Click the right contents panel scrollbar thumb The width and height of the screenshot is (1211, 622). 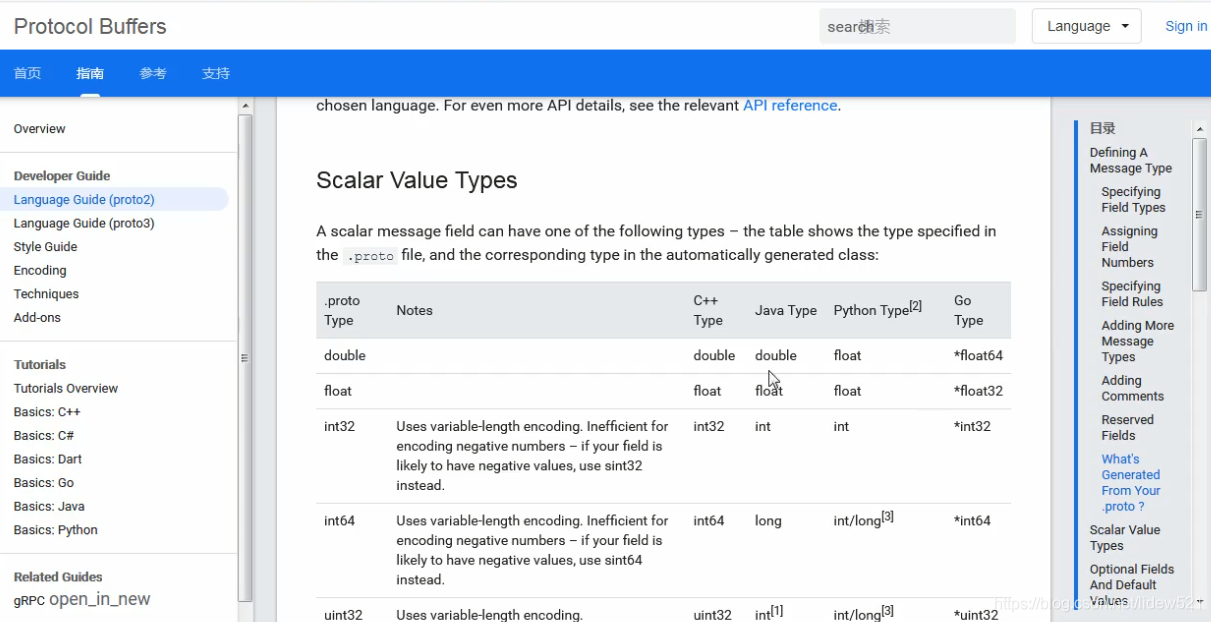[1200, 214]
